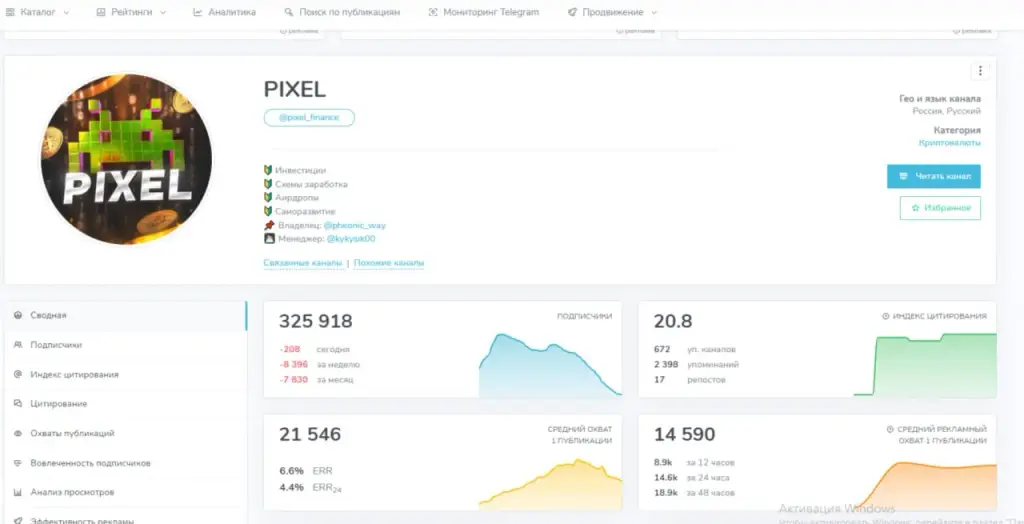Click the yellow average reach chart
The width and height of the screenshot is (1024, 524).
tap(550, 484)
